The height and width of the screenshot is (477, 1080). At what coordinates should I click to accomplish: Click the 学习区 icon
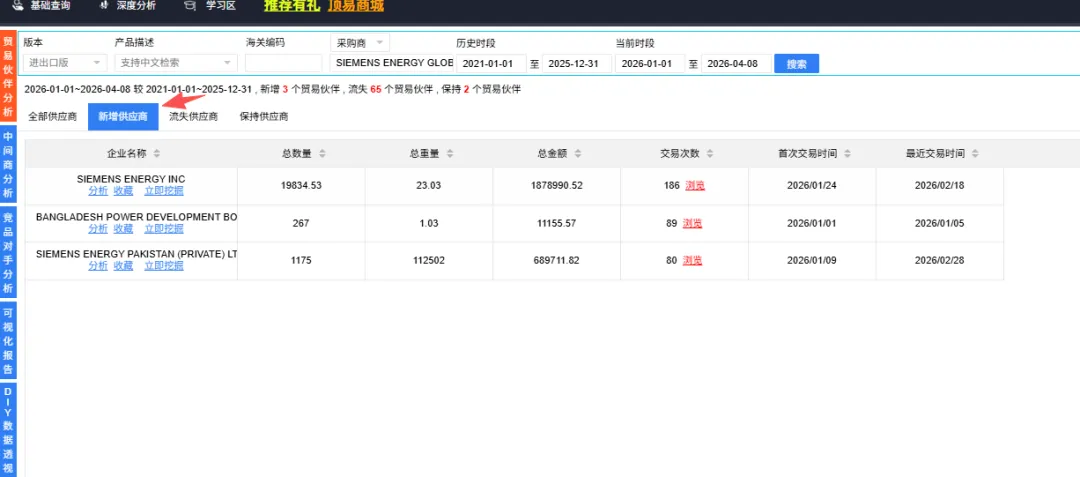coord(189,6)
